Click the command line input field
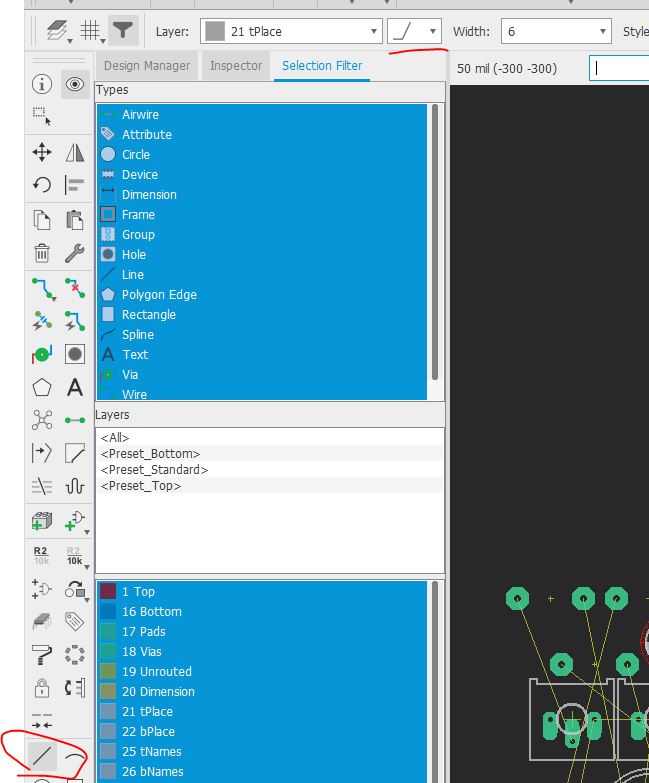 619,68
